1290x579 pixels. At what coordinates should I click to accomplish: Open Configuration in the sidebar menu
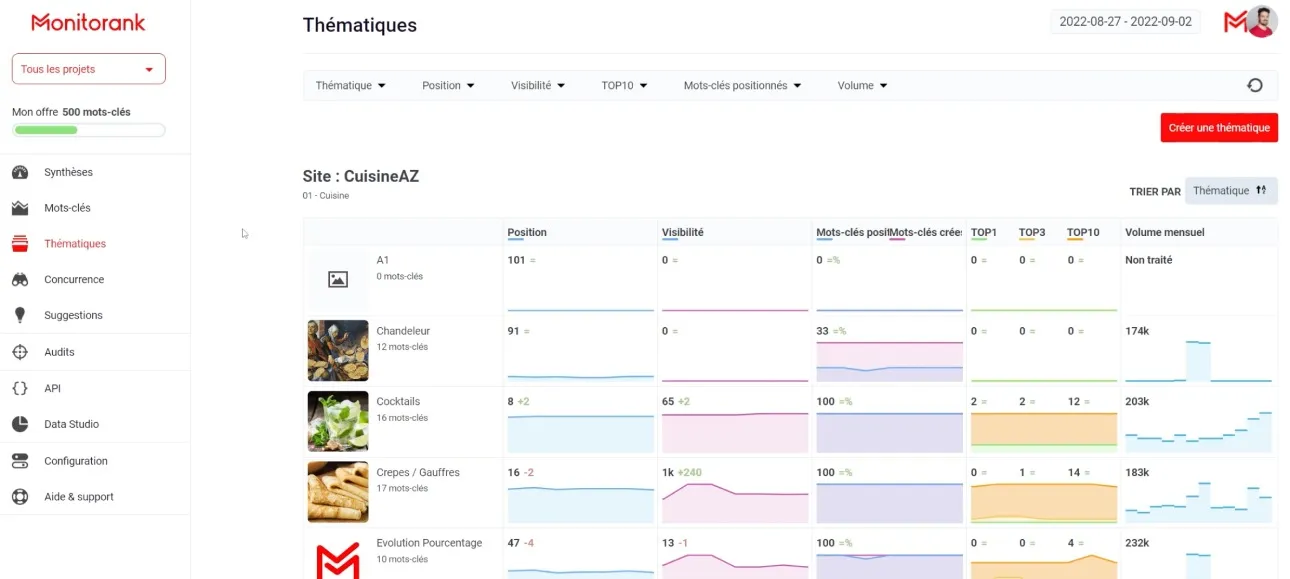[76, 461]
